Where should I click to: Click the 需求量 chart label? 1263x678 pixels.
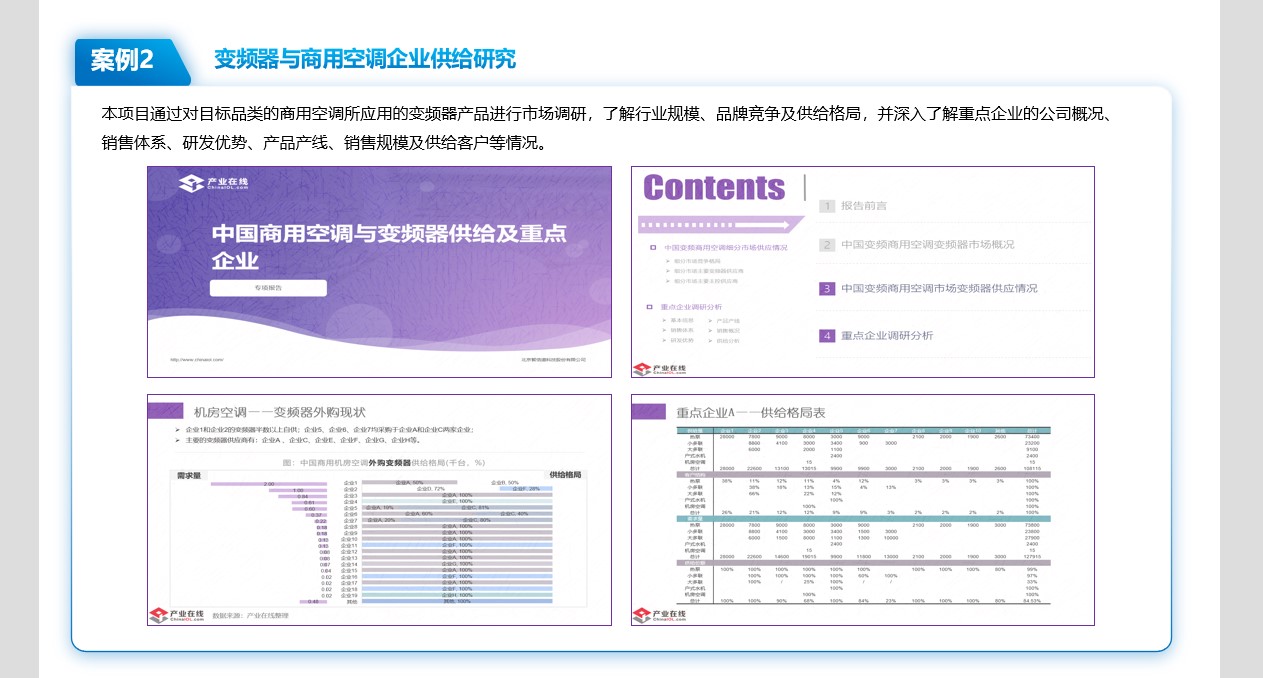coord(190,474)
